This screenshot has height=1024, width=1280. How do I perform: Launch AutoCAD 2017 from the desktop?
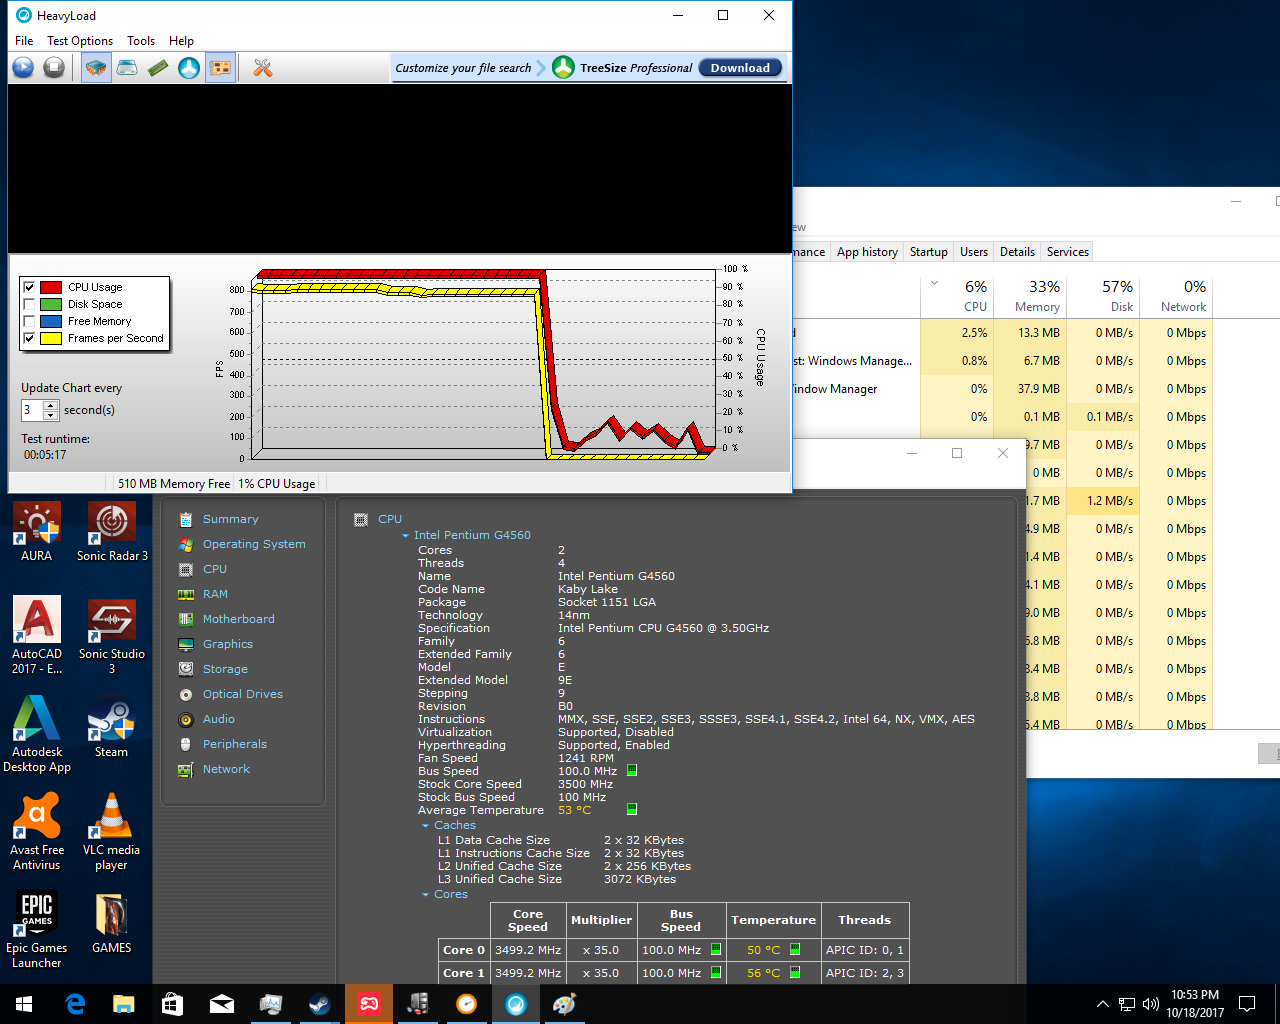[x=37, y=636]
